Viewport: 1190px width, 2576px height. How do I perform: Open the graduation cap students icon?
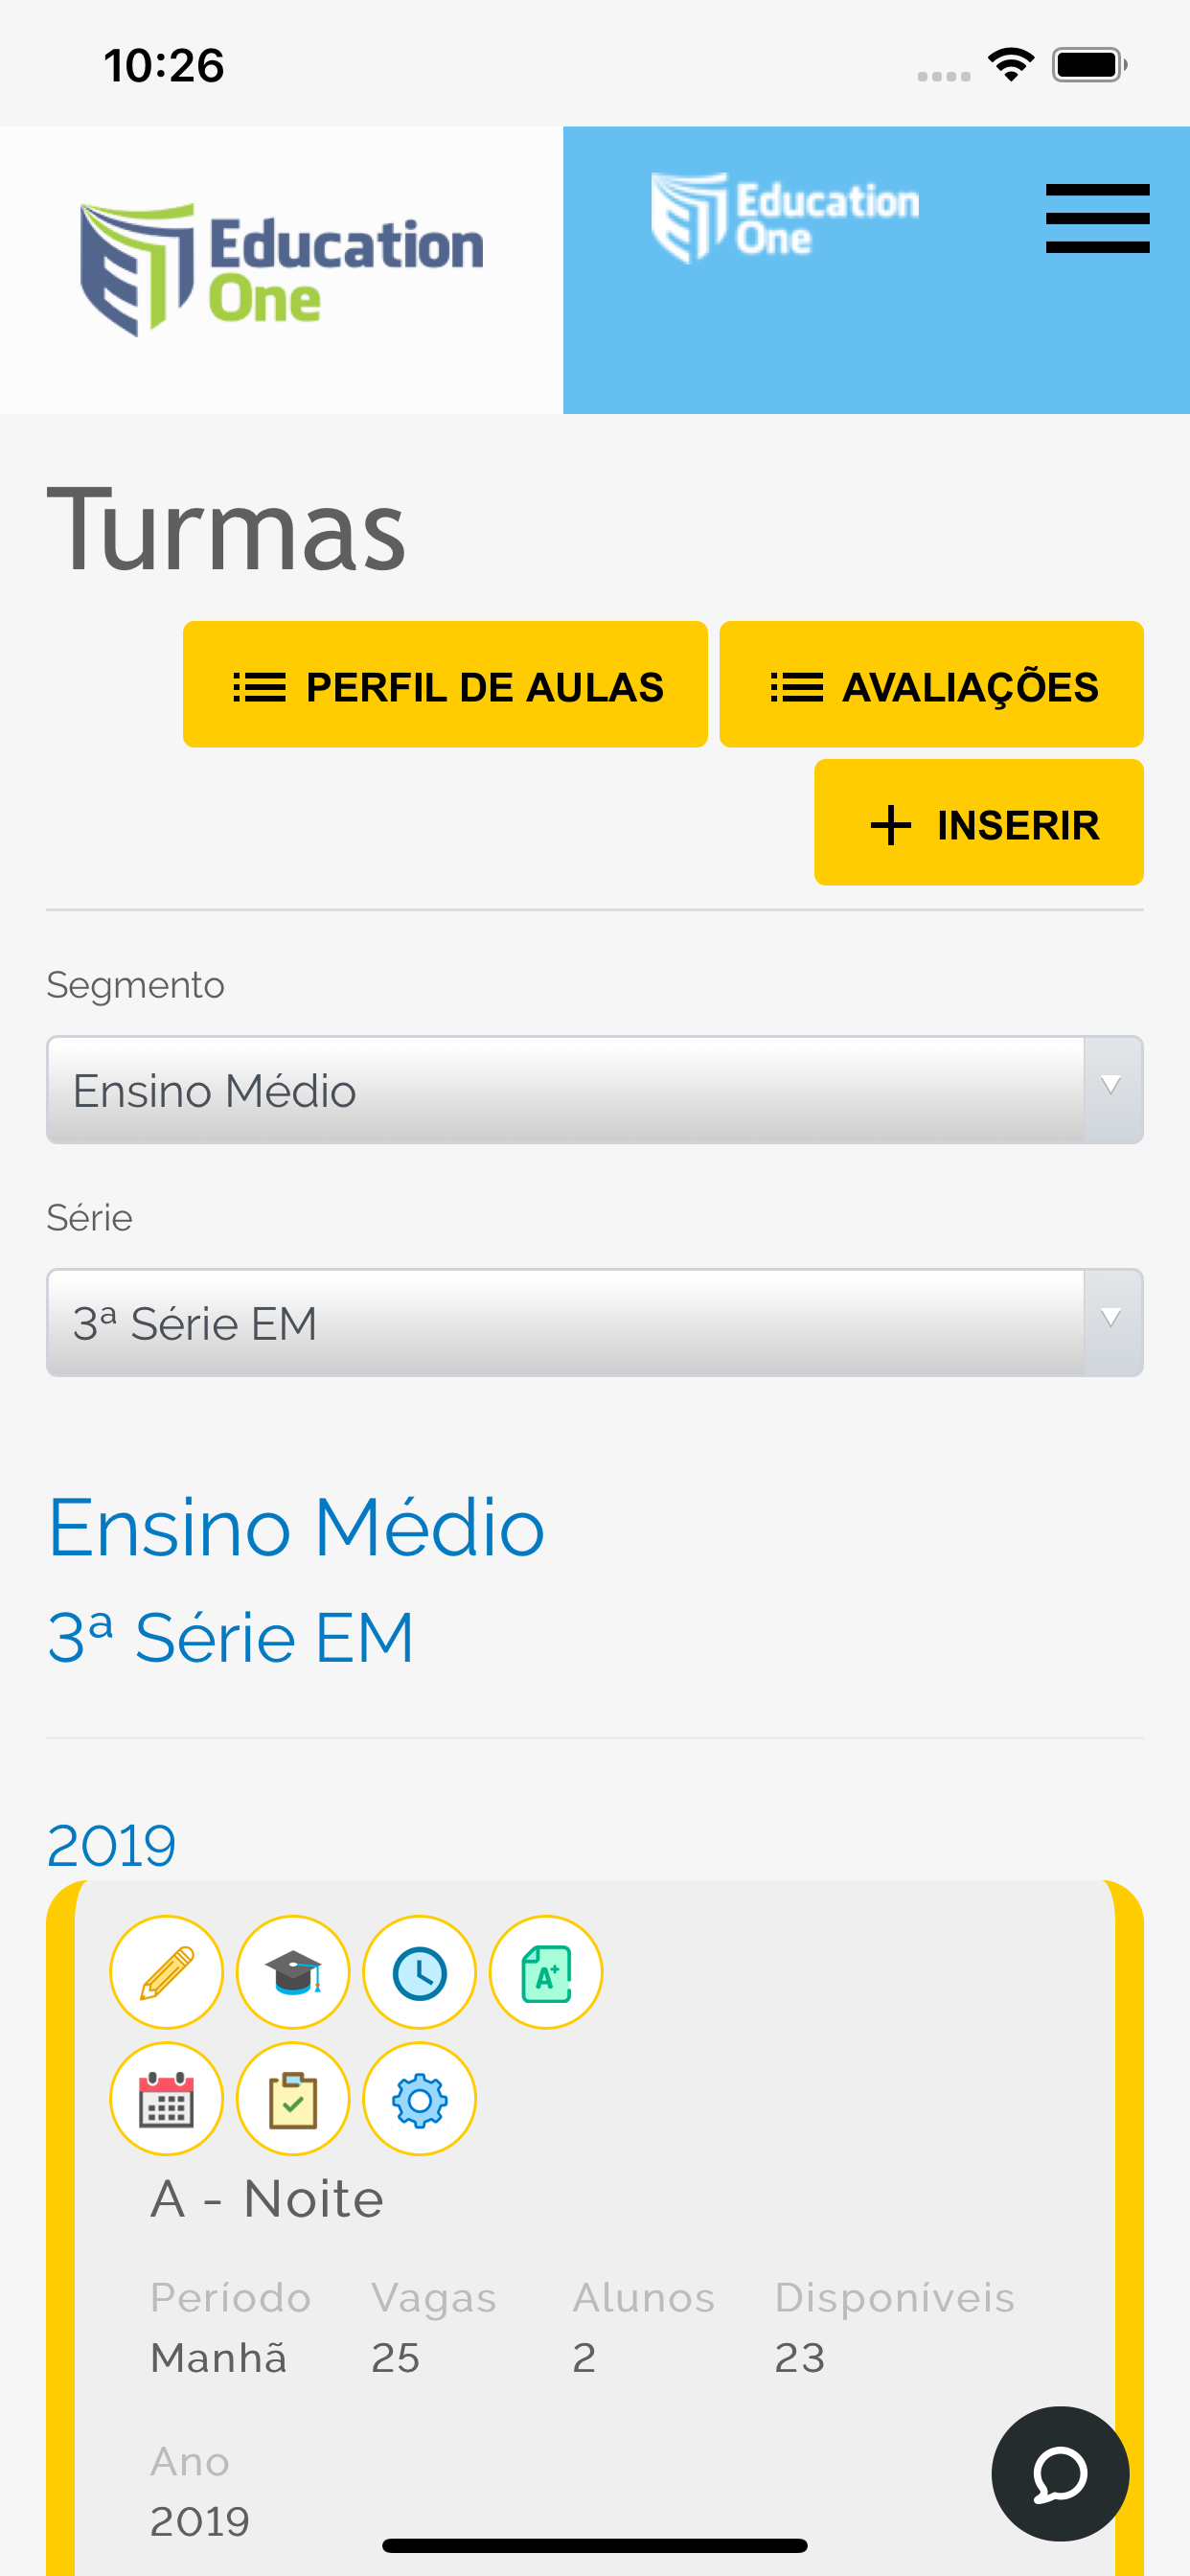[x=293, y=1972]
